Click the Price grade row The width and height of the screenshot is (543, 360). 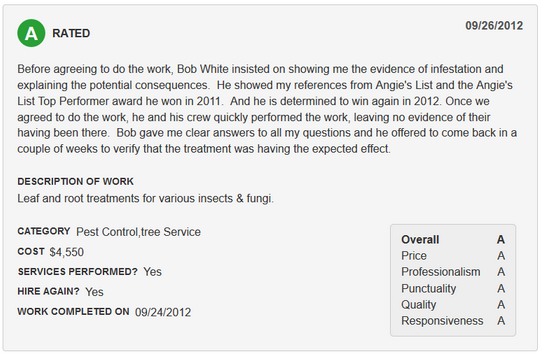click(x=453, y=256)
